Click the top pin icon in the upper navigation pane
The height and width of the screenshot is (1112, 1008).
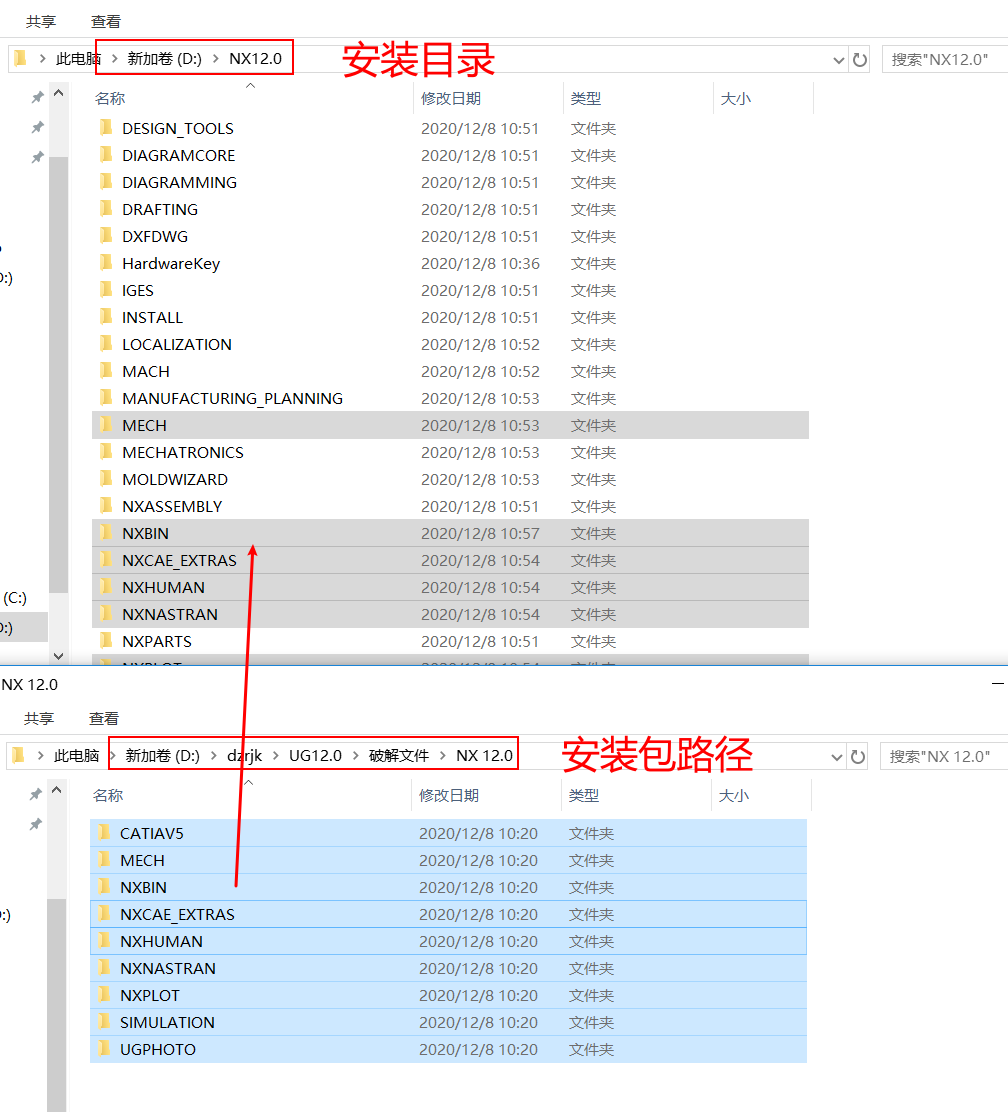pos(37,97)
